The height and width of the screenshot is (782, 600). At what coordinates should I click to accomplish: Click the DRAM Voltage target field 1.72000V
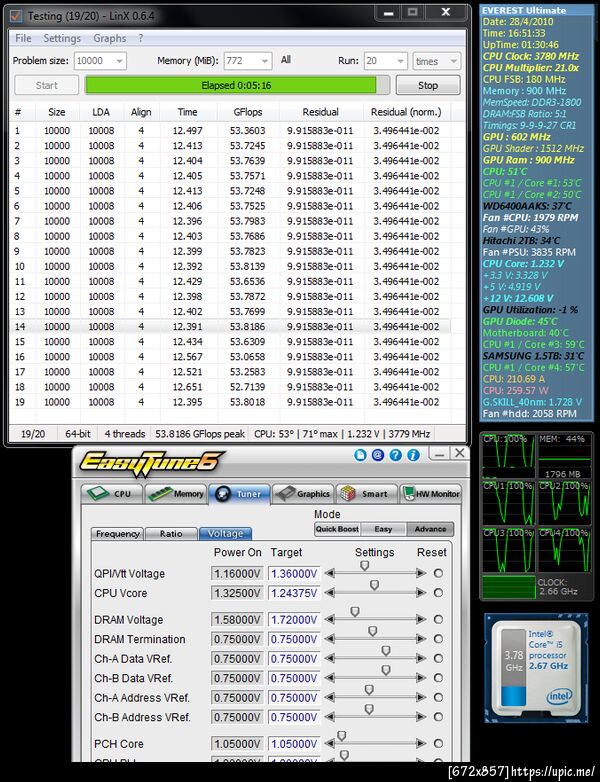(294, 619)
